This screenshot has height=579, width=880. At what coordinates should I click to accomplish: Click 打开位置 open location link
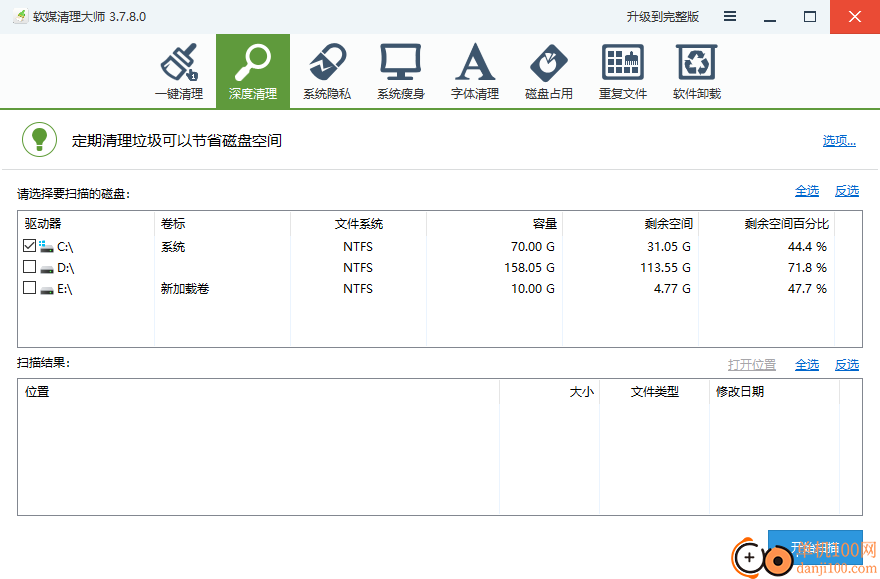click(x=752, y=365)
